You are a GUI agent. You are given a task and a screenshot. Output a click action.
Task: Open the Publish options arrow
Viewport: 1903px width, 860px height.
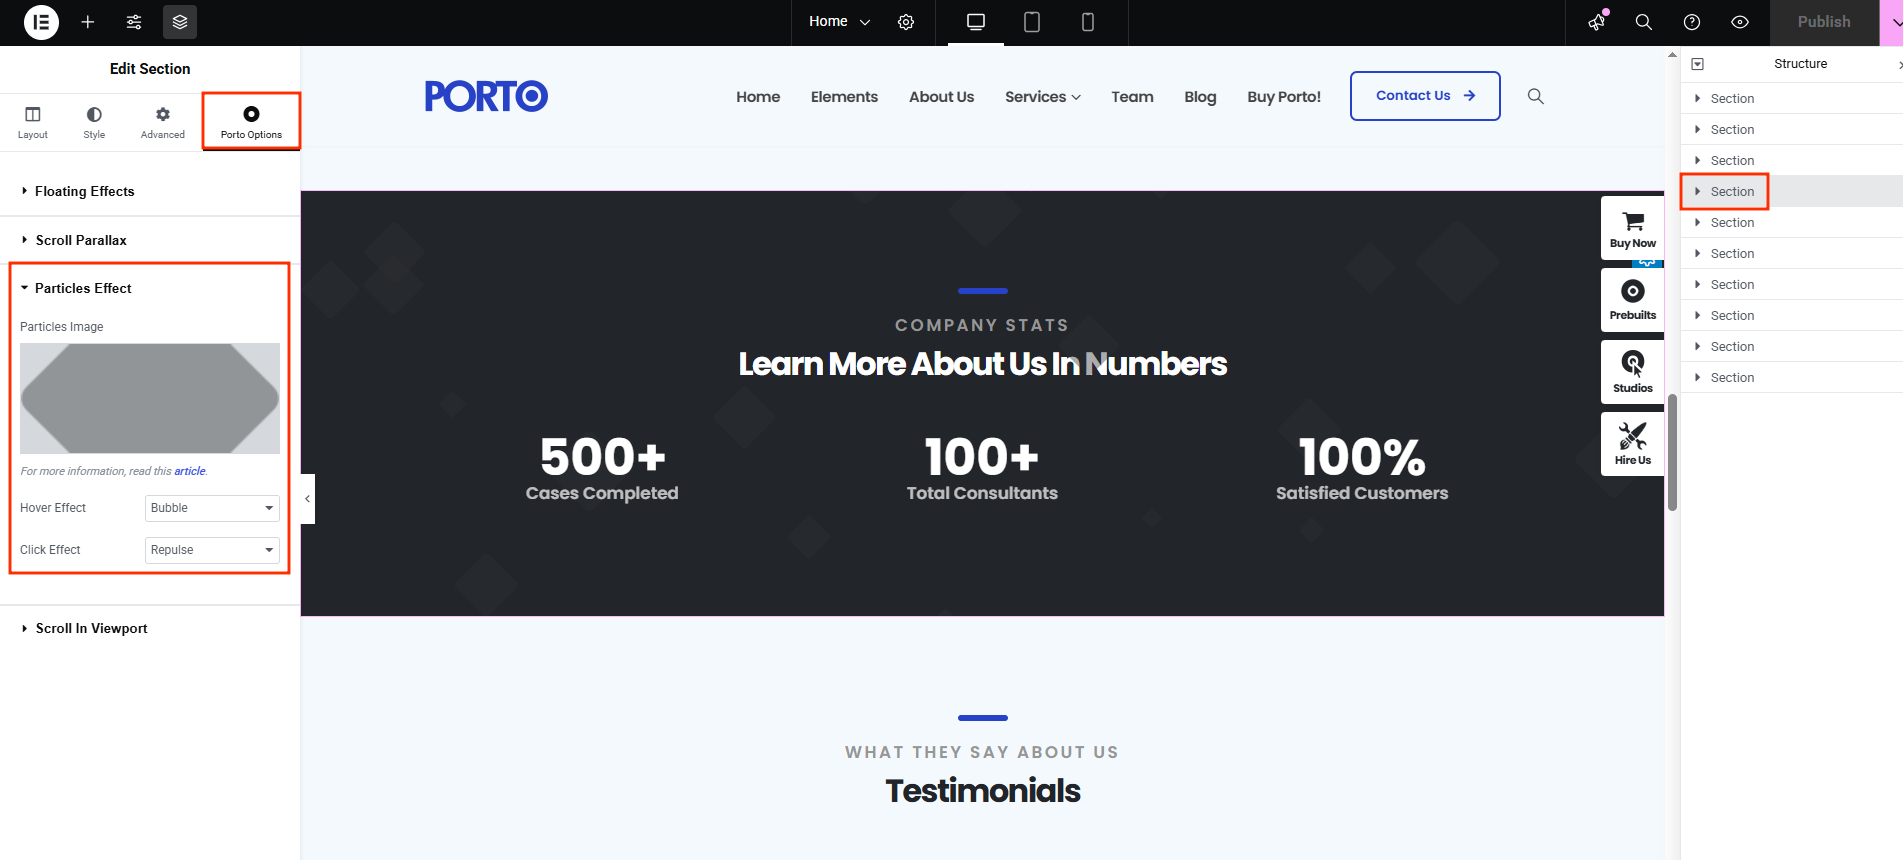coord(1894,22)
